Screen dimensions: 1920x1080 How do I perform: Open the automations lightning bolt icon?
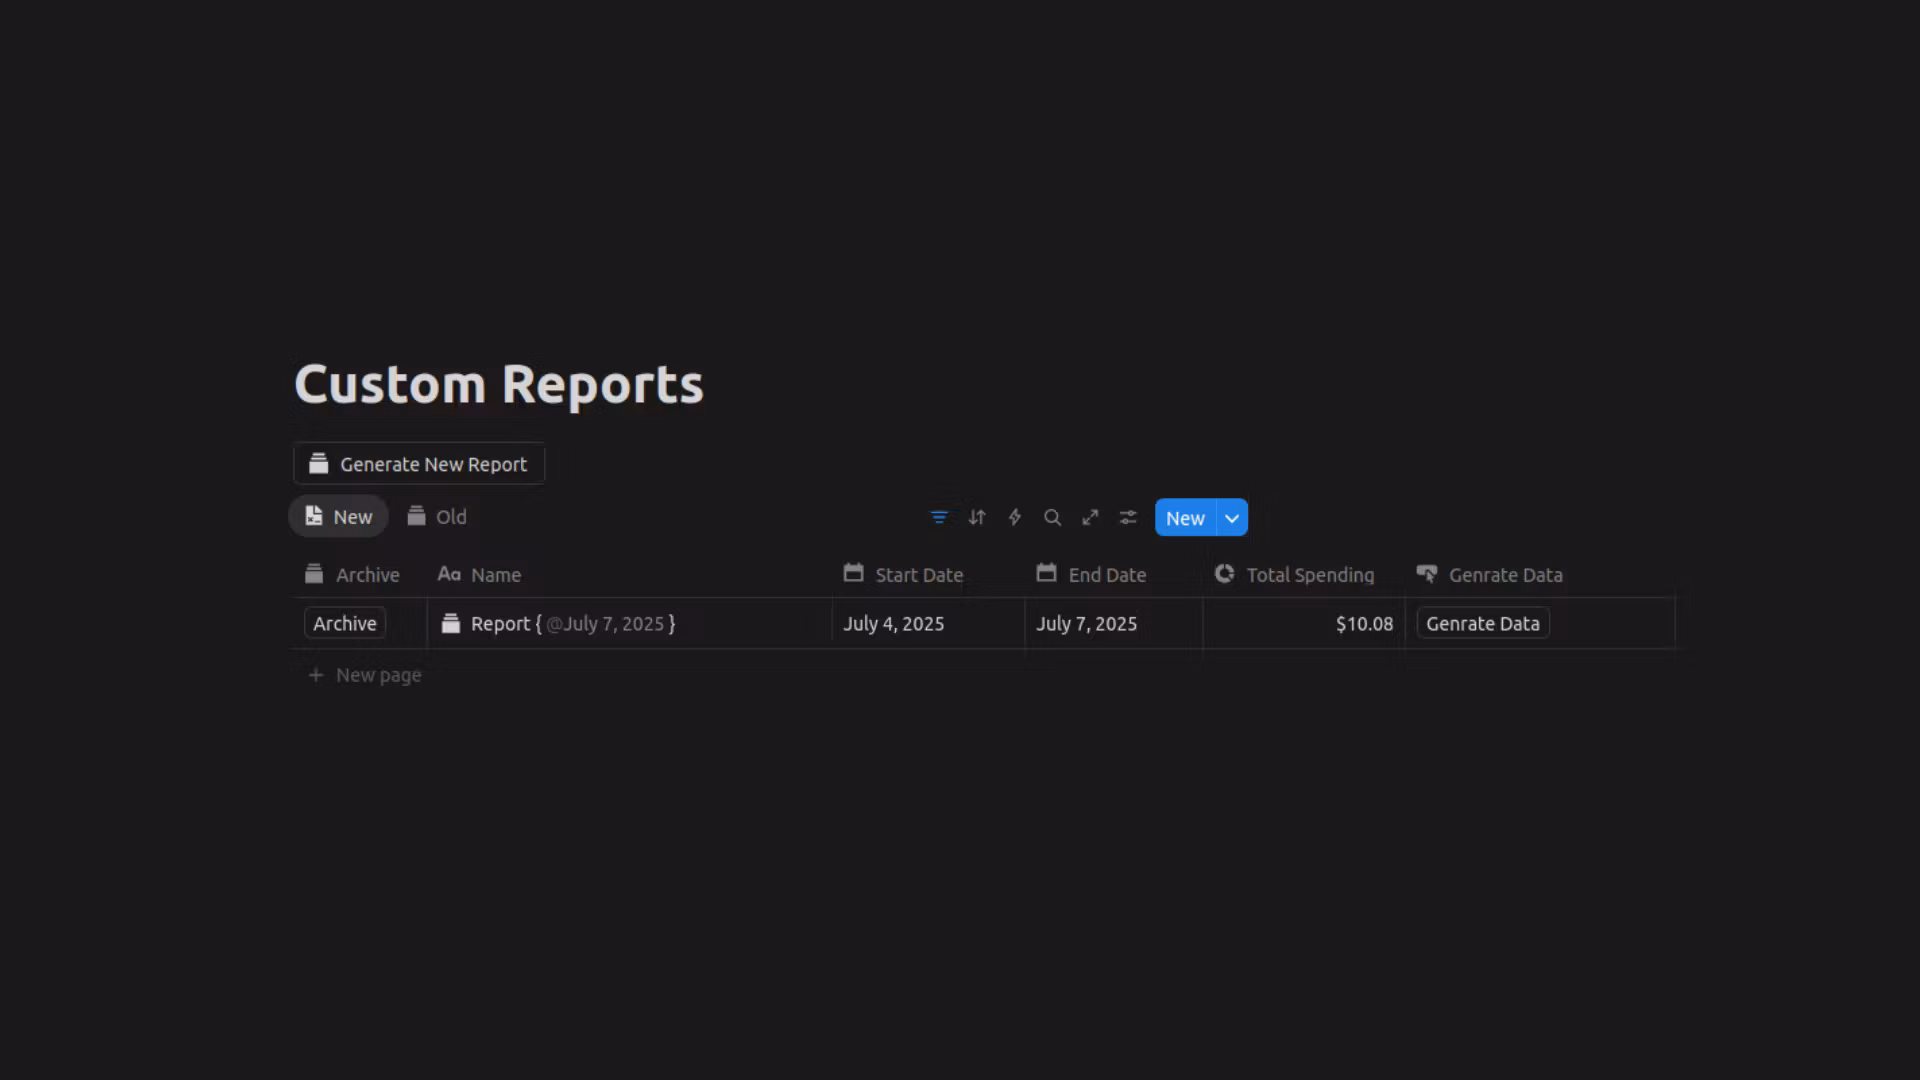1015,517
